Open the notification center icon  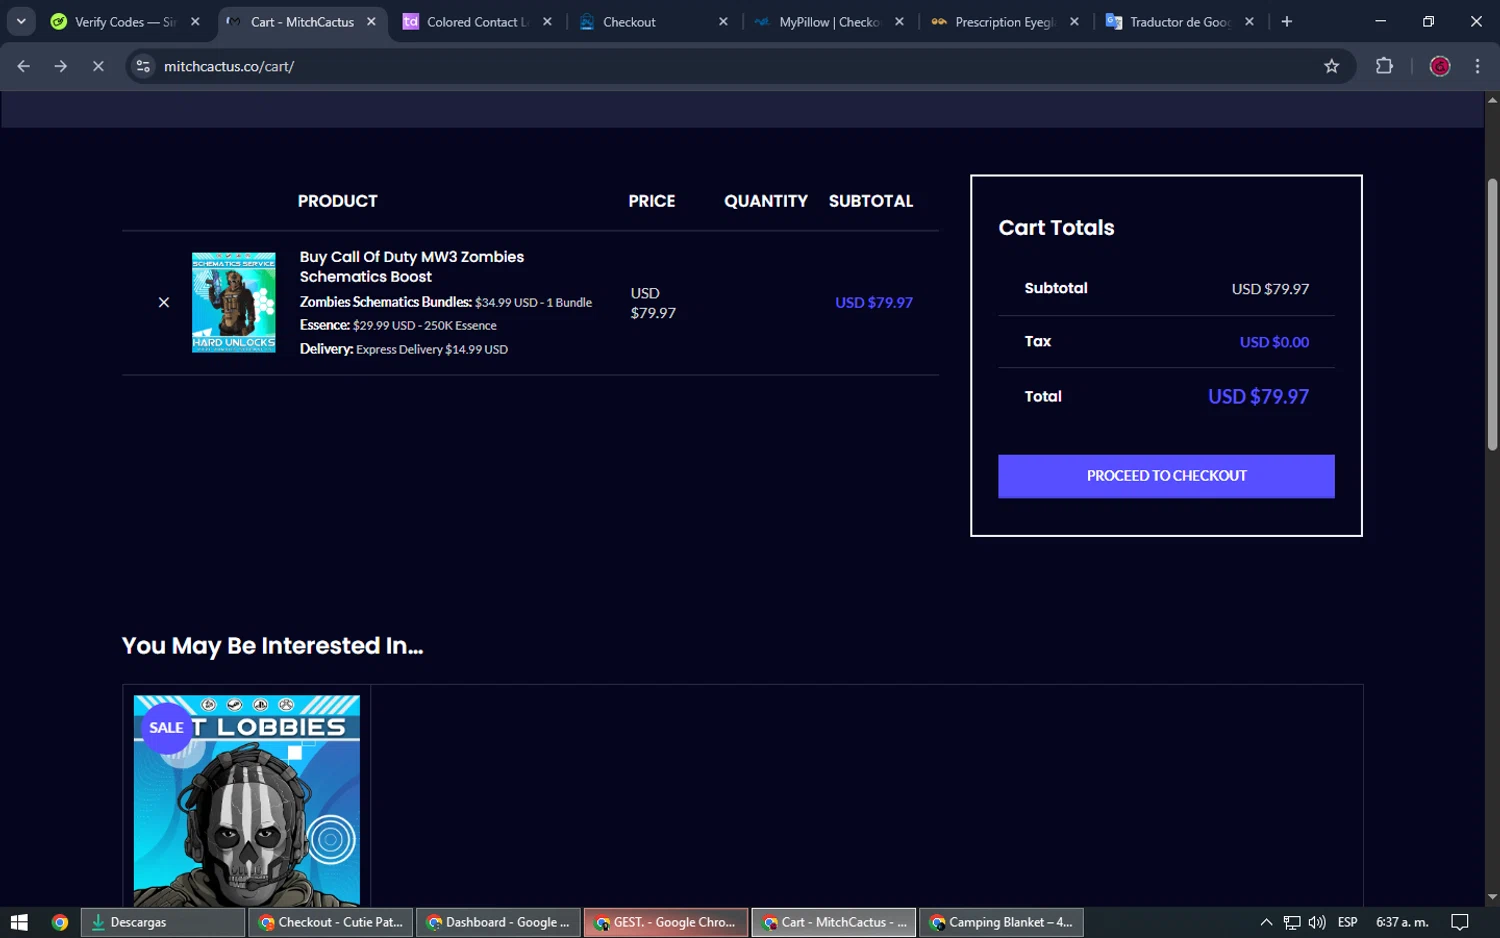(x=1460, y=922)
